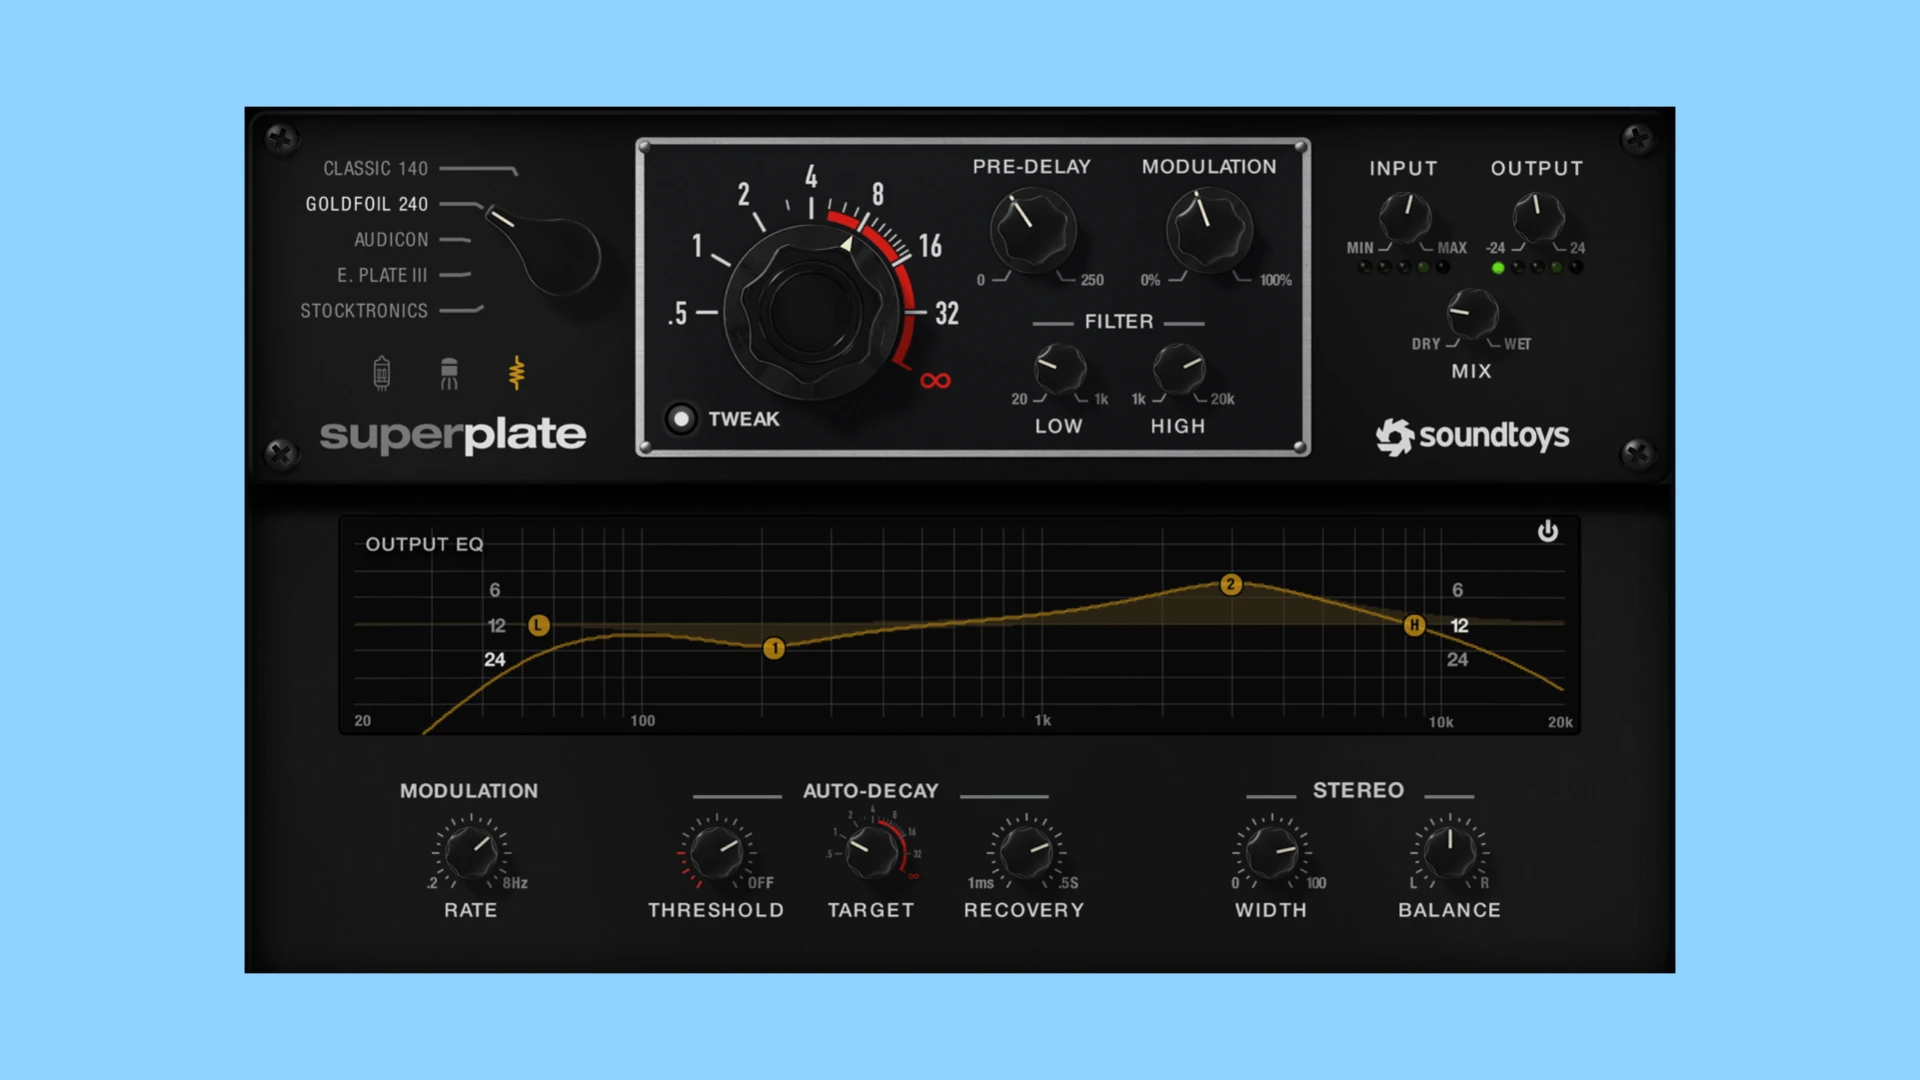Click the .5 second decay mark
The width and height of the screenshot is (1920, 1080).
click(679, 314)
